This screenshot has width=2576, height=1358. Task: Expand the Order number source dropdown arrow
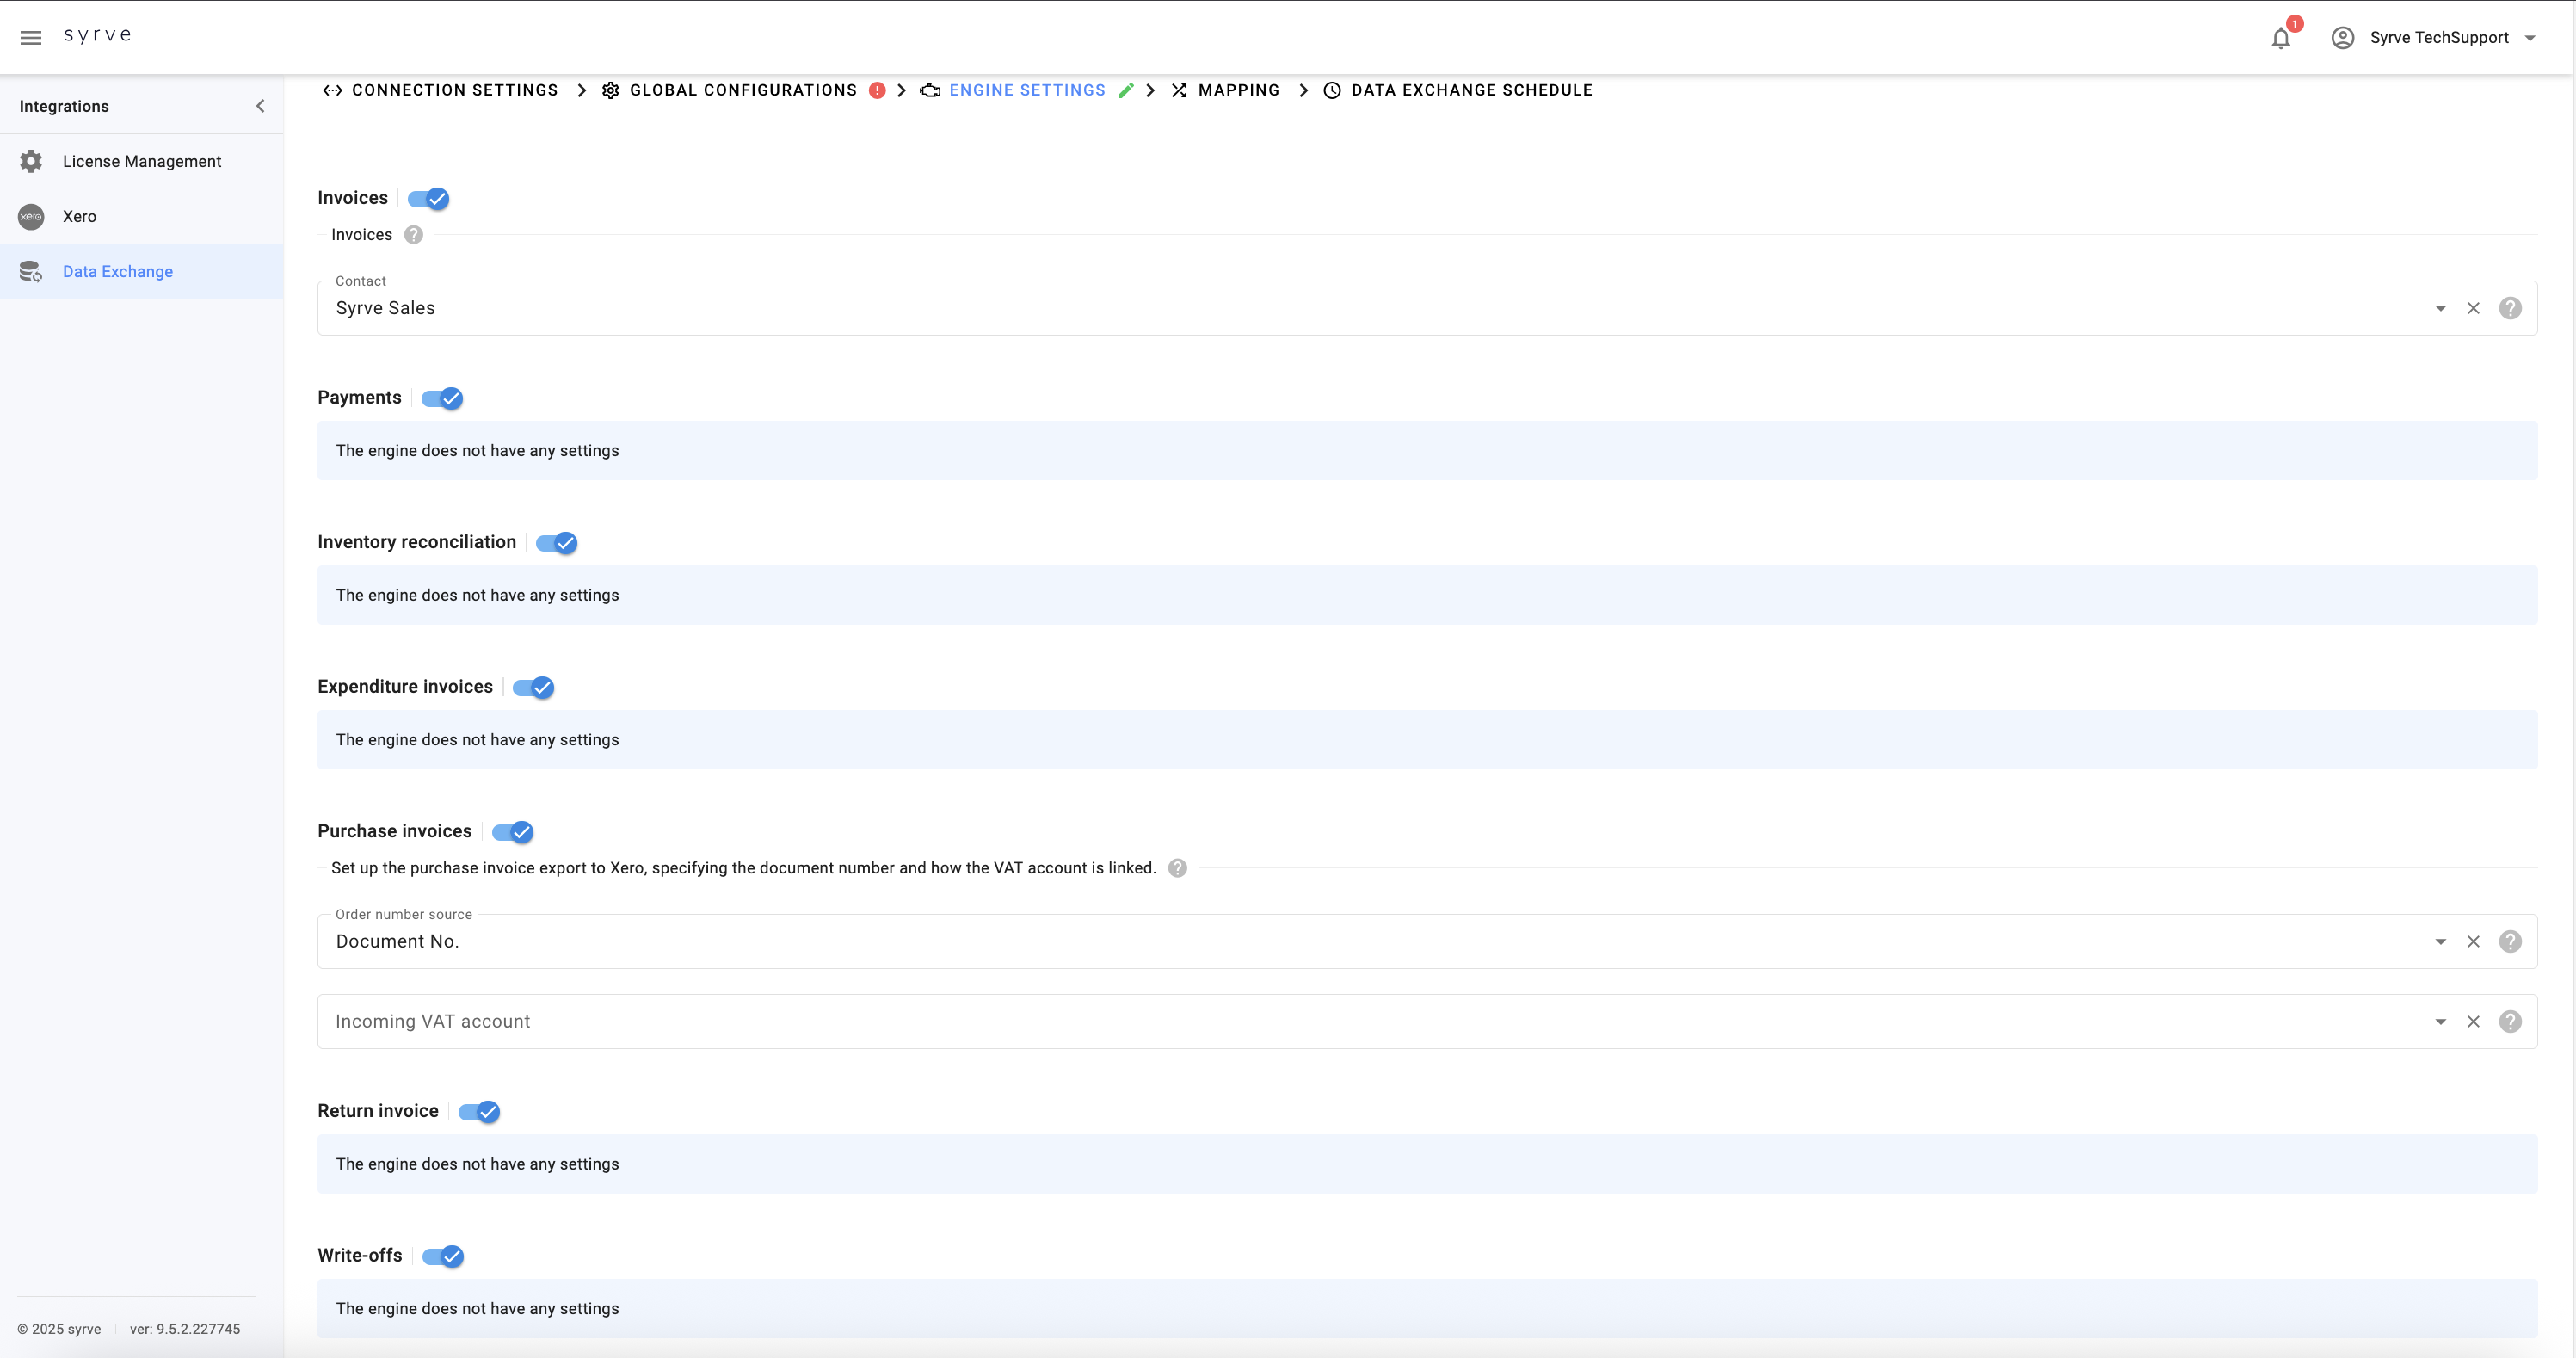(2440, 941)
